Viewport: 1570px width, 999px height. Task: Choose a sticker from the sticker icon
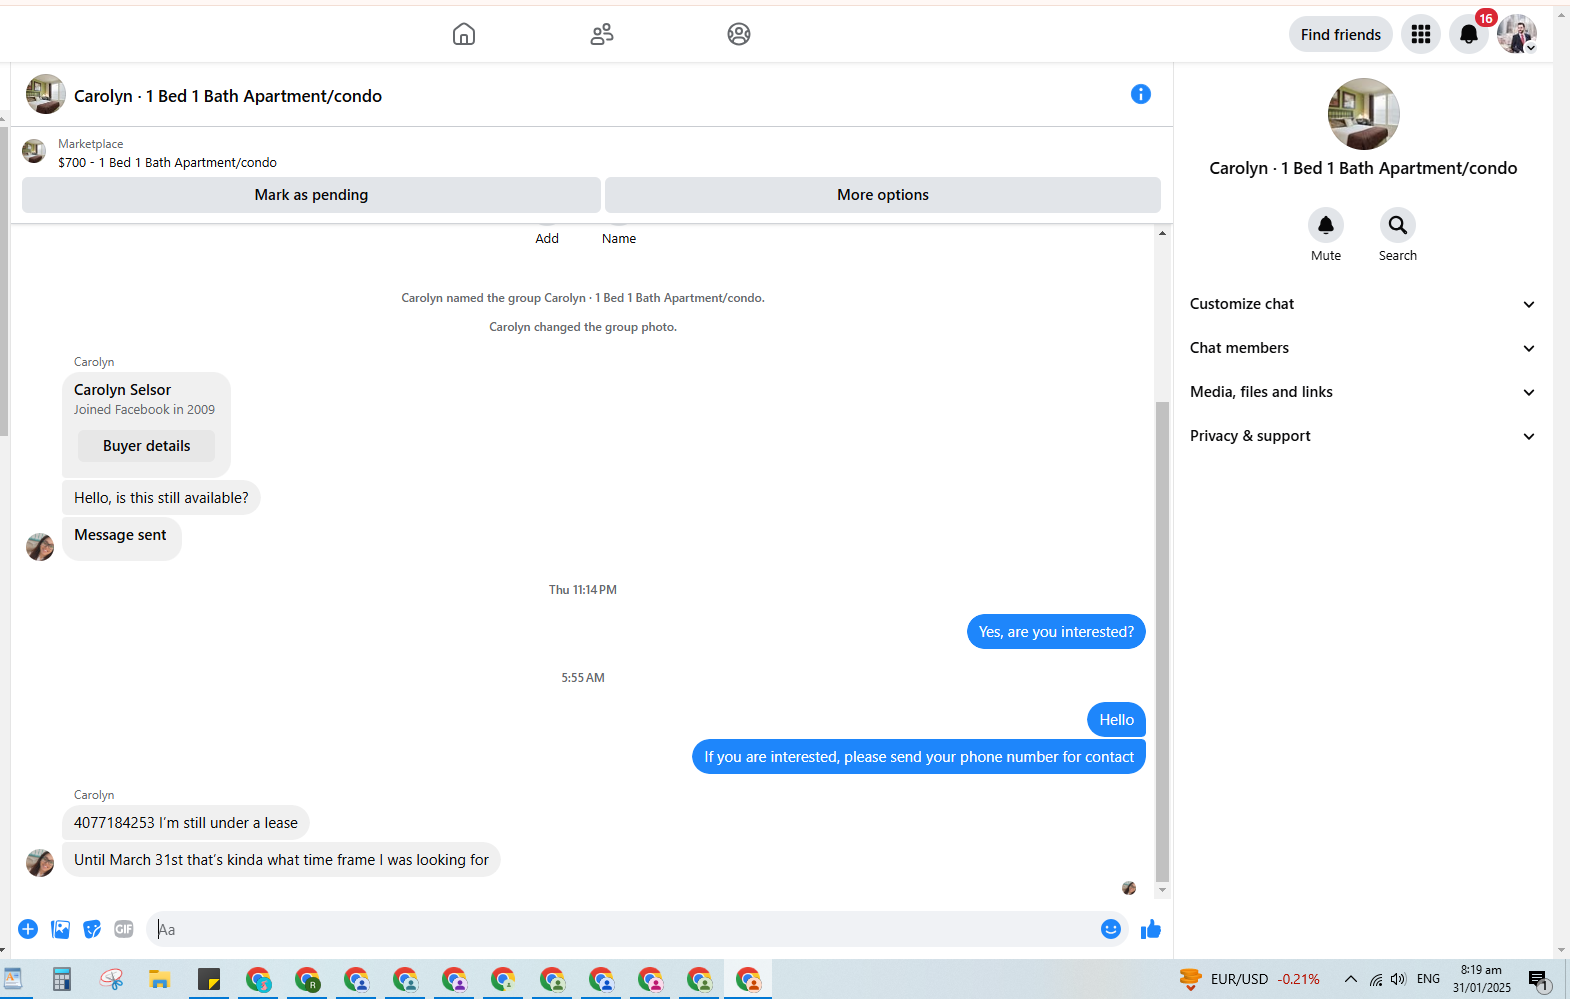92,929
